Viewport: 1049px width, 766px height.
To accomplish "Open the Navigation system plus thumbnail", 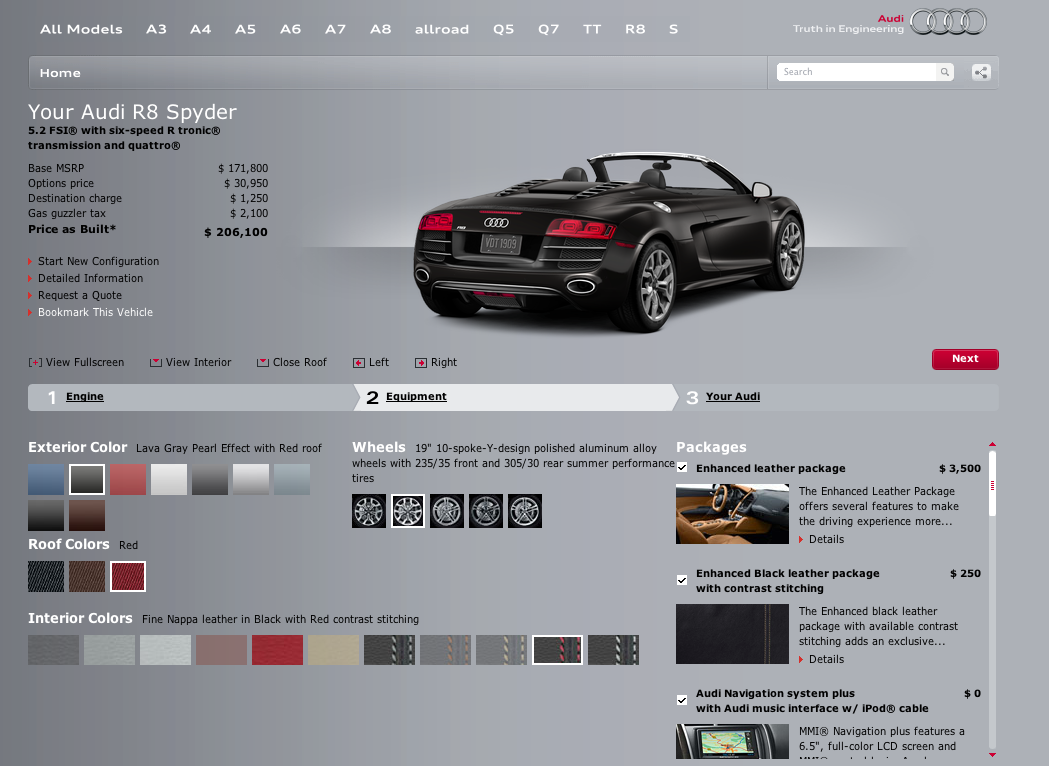I will 732,741.
